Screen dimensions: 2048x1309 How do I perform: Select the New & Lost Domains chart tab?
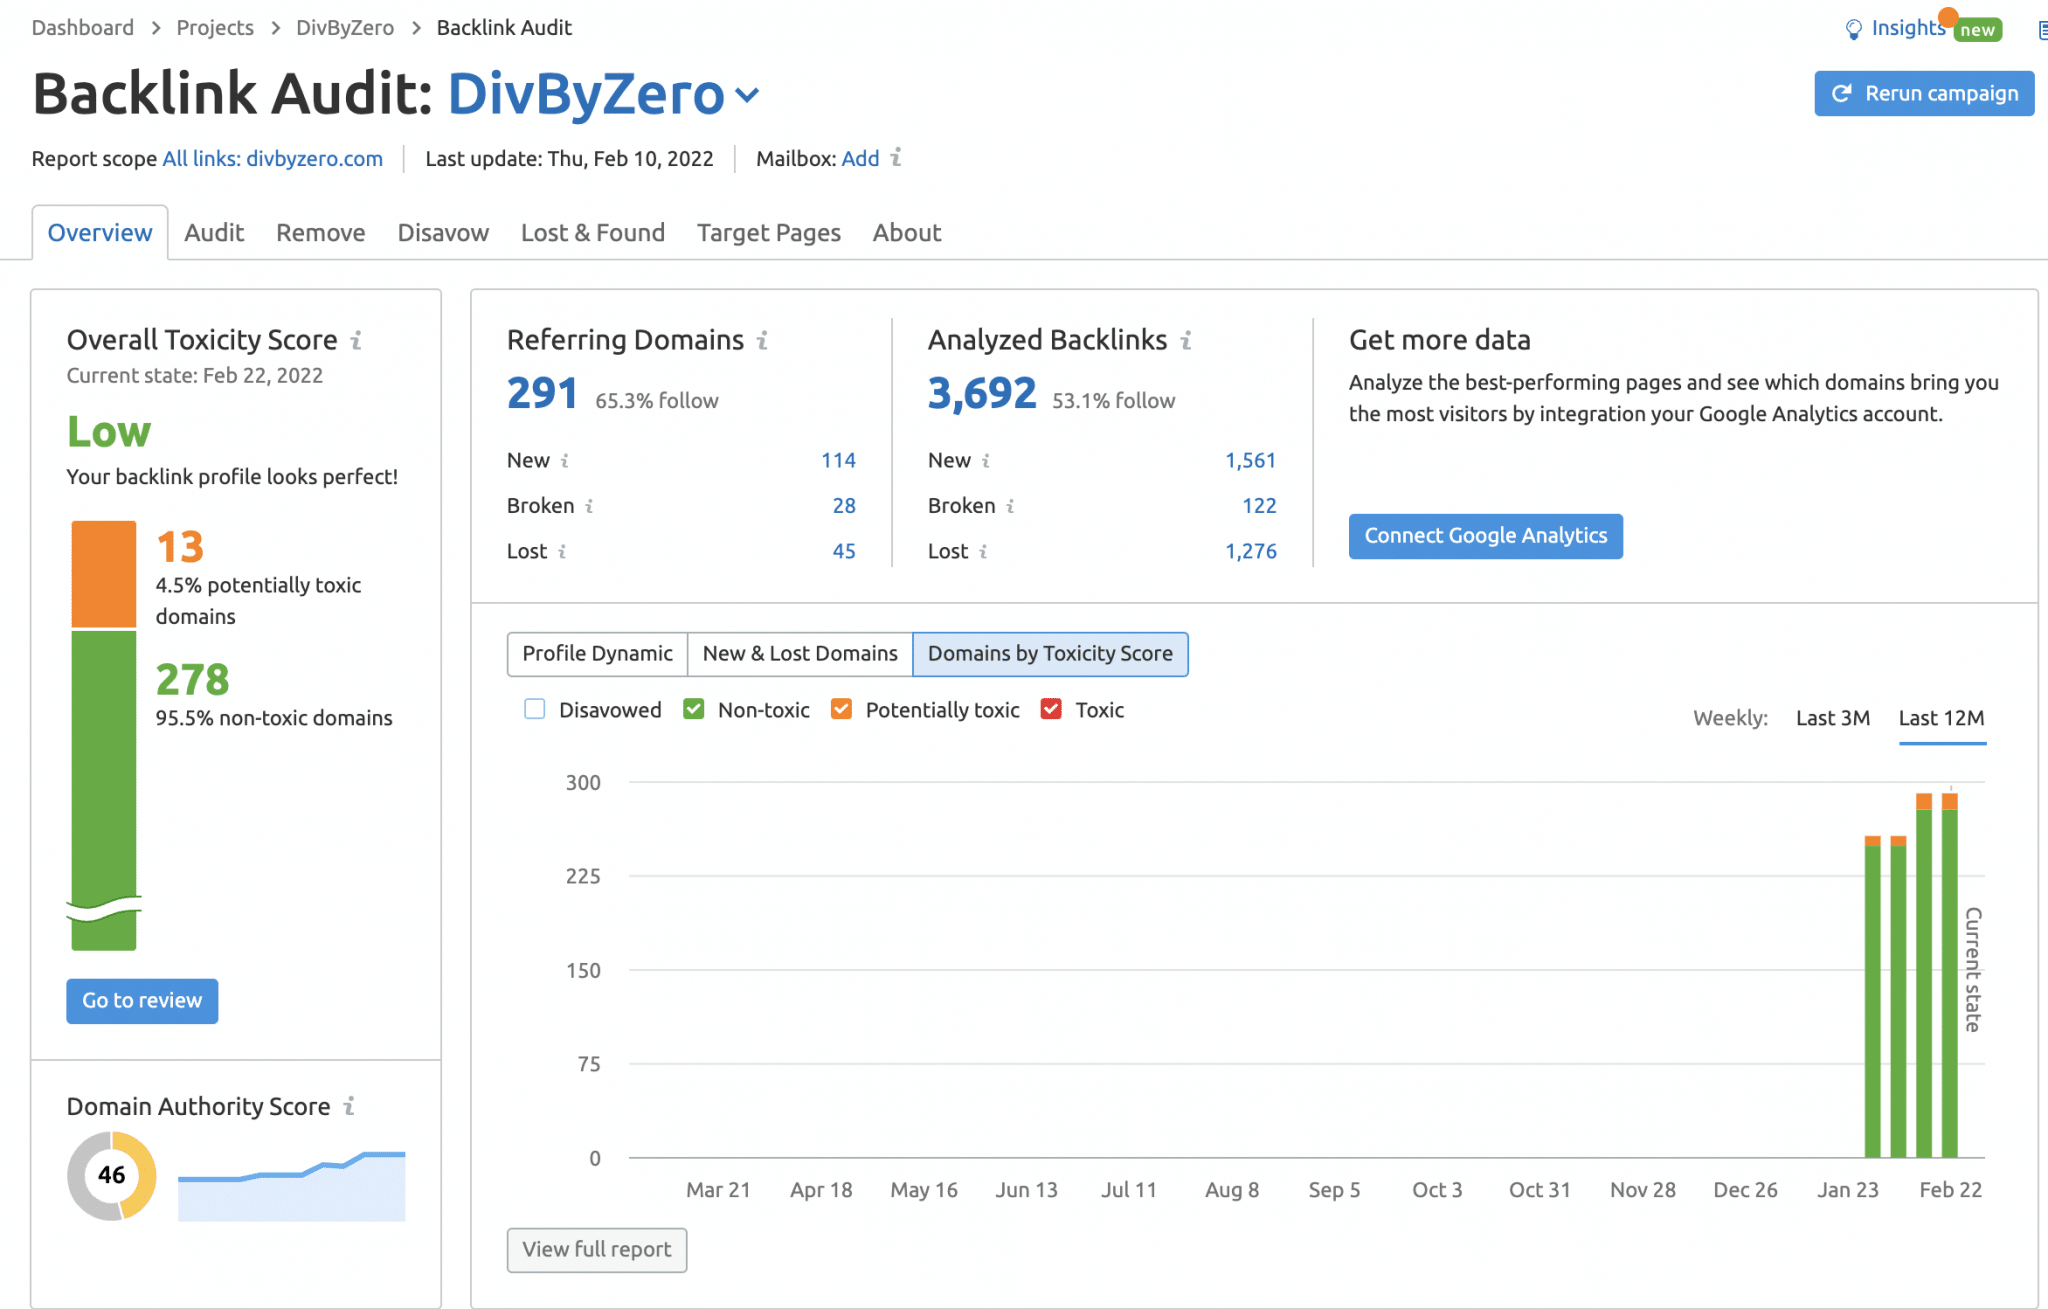(x=800, y=654)
